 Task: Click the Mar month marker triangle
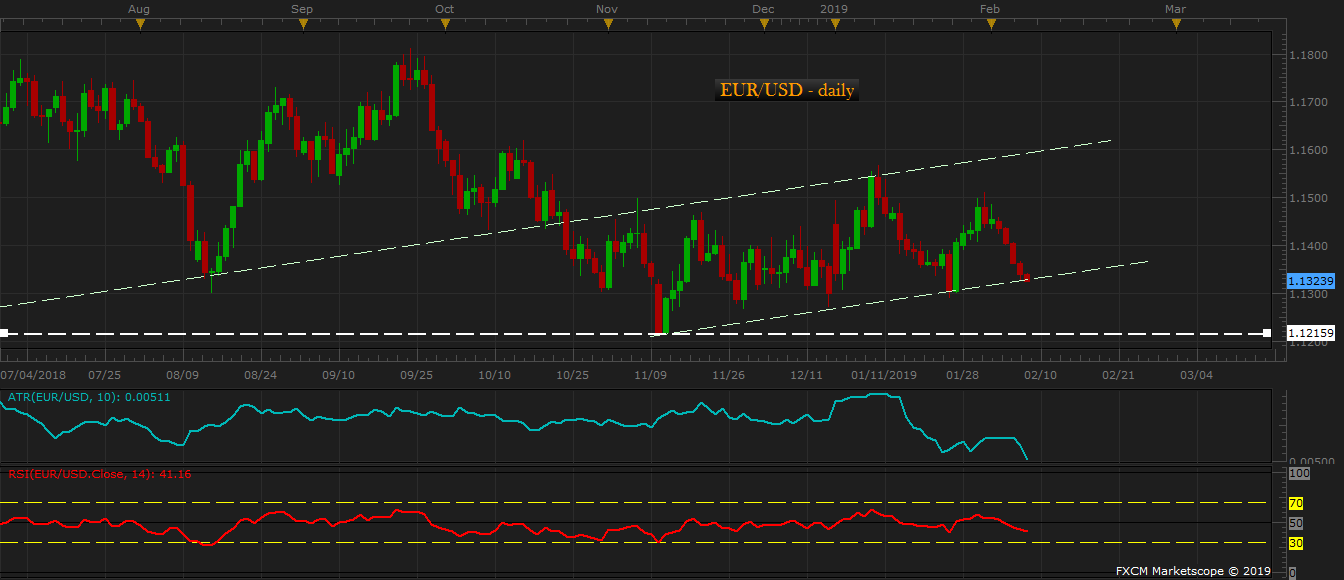tap(1176, 25)
